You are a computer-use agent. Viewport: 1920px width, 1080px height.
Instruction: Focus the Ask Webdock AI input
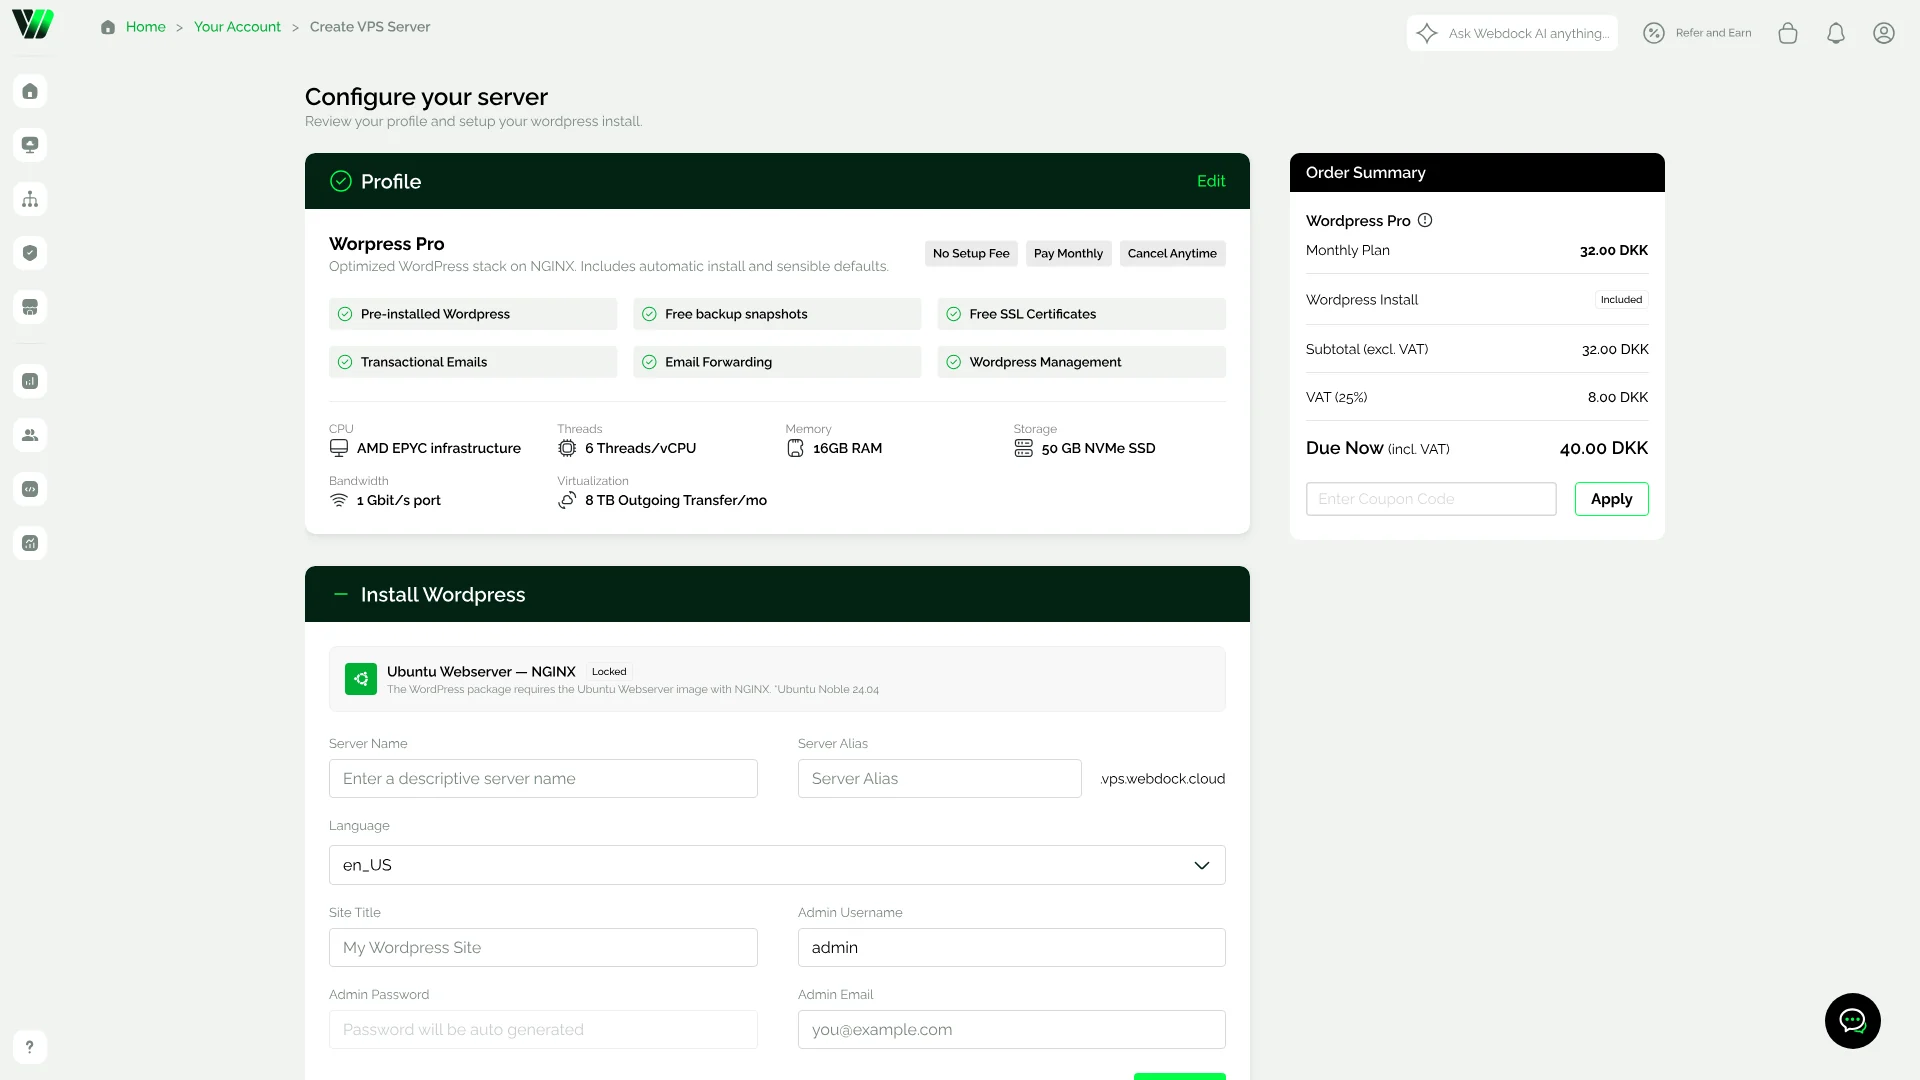(x=1529, y=33)
